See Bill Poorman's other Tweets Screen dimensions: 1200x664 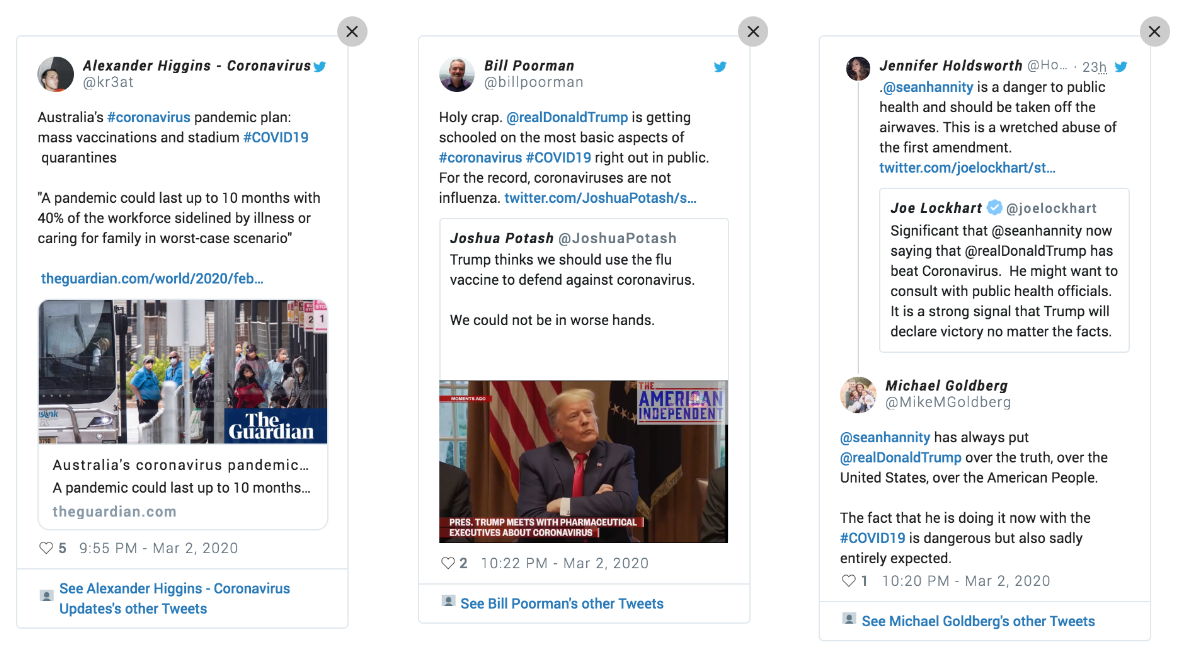click(562, 603)
